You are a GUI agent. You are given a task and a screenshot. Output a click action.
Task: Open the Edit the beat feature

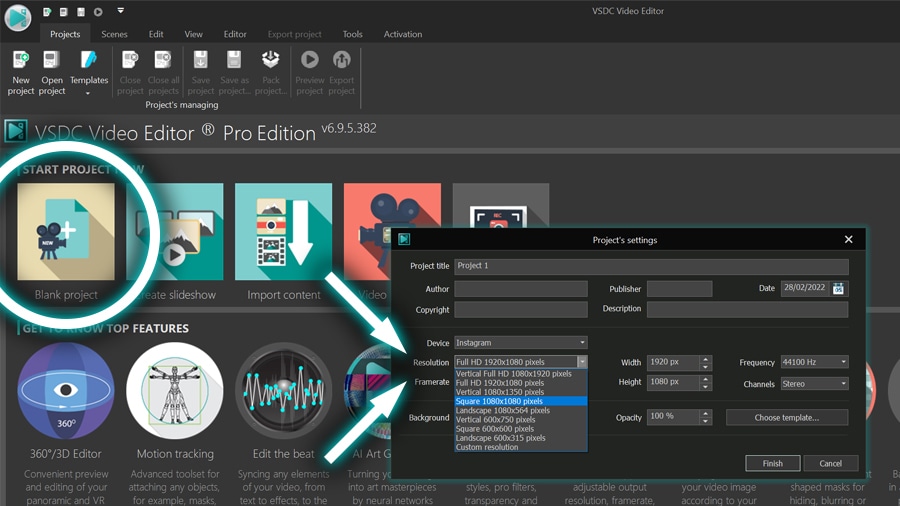click(284, 391)
